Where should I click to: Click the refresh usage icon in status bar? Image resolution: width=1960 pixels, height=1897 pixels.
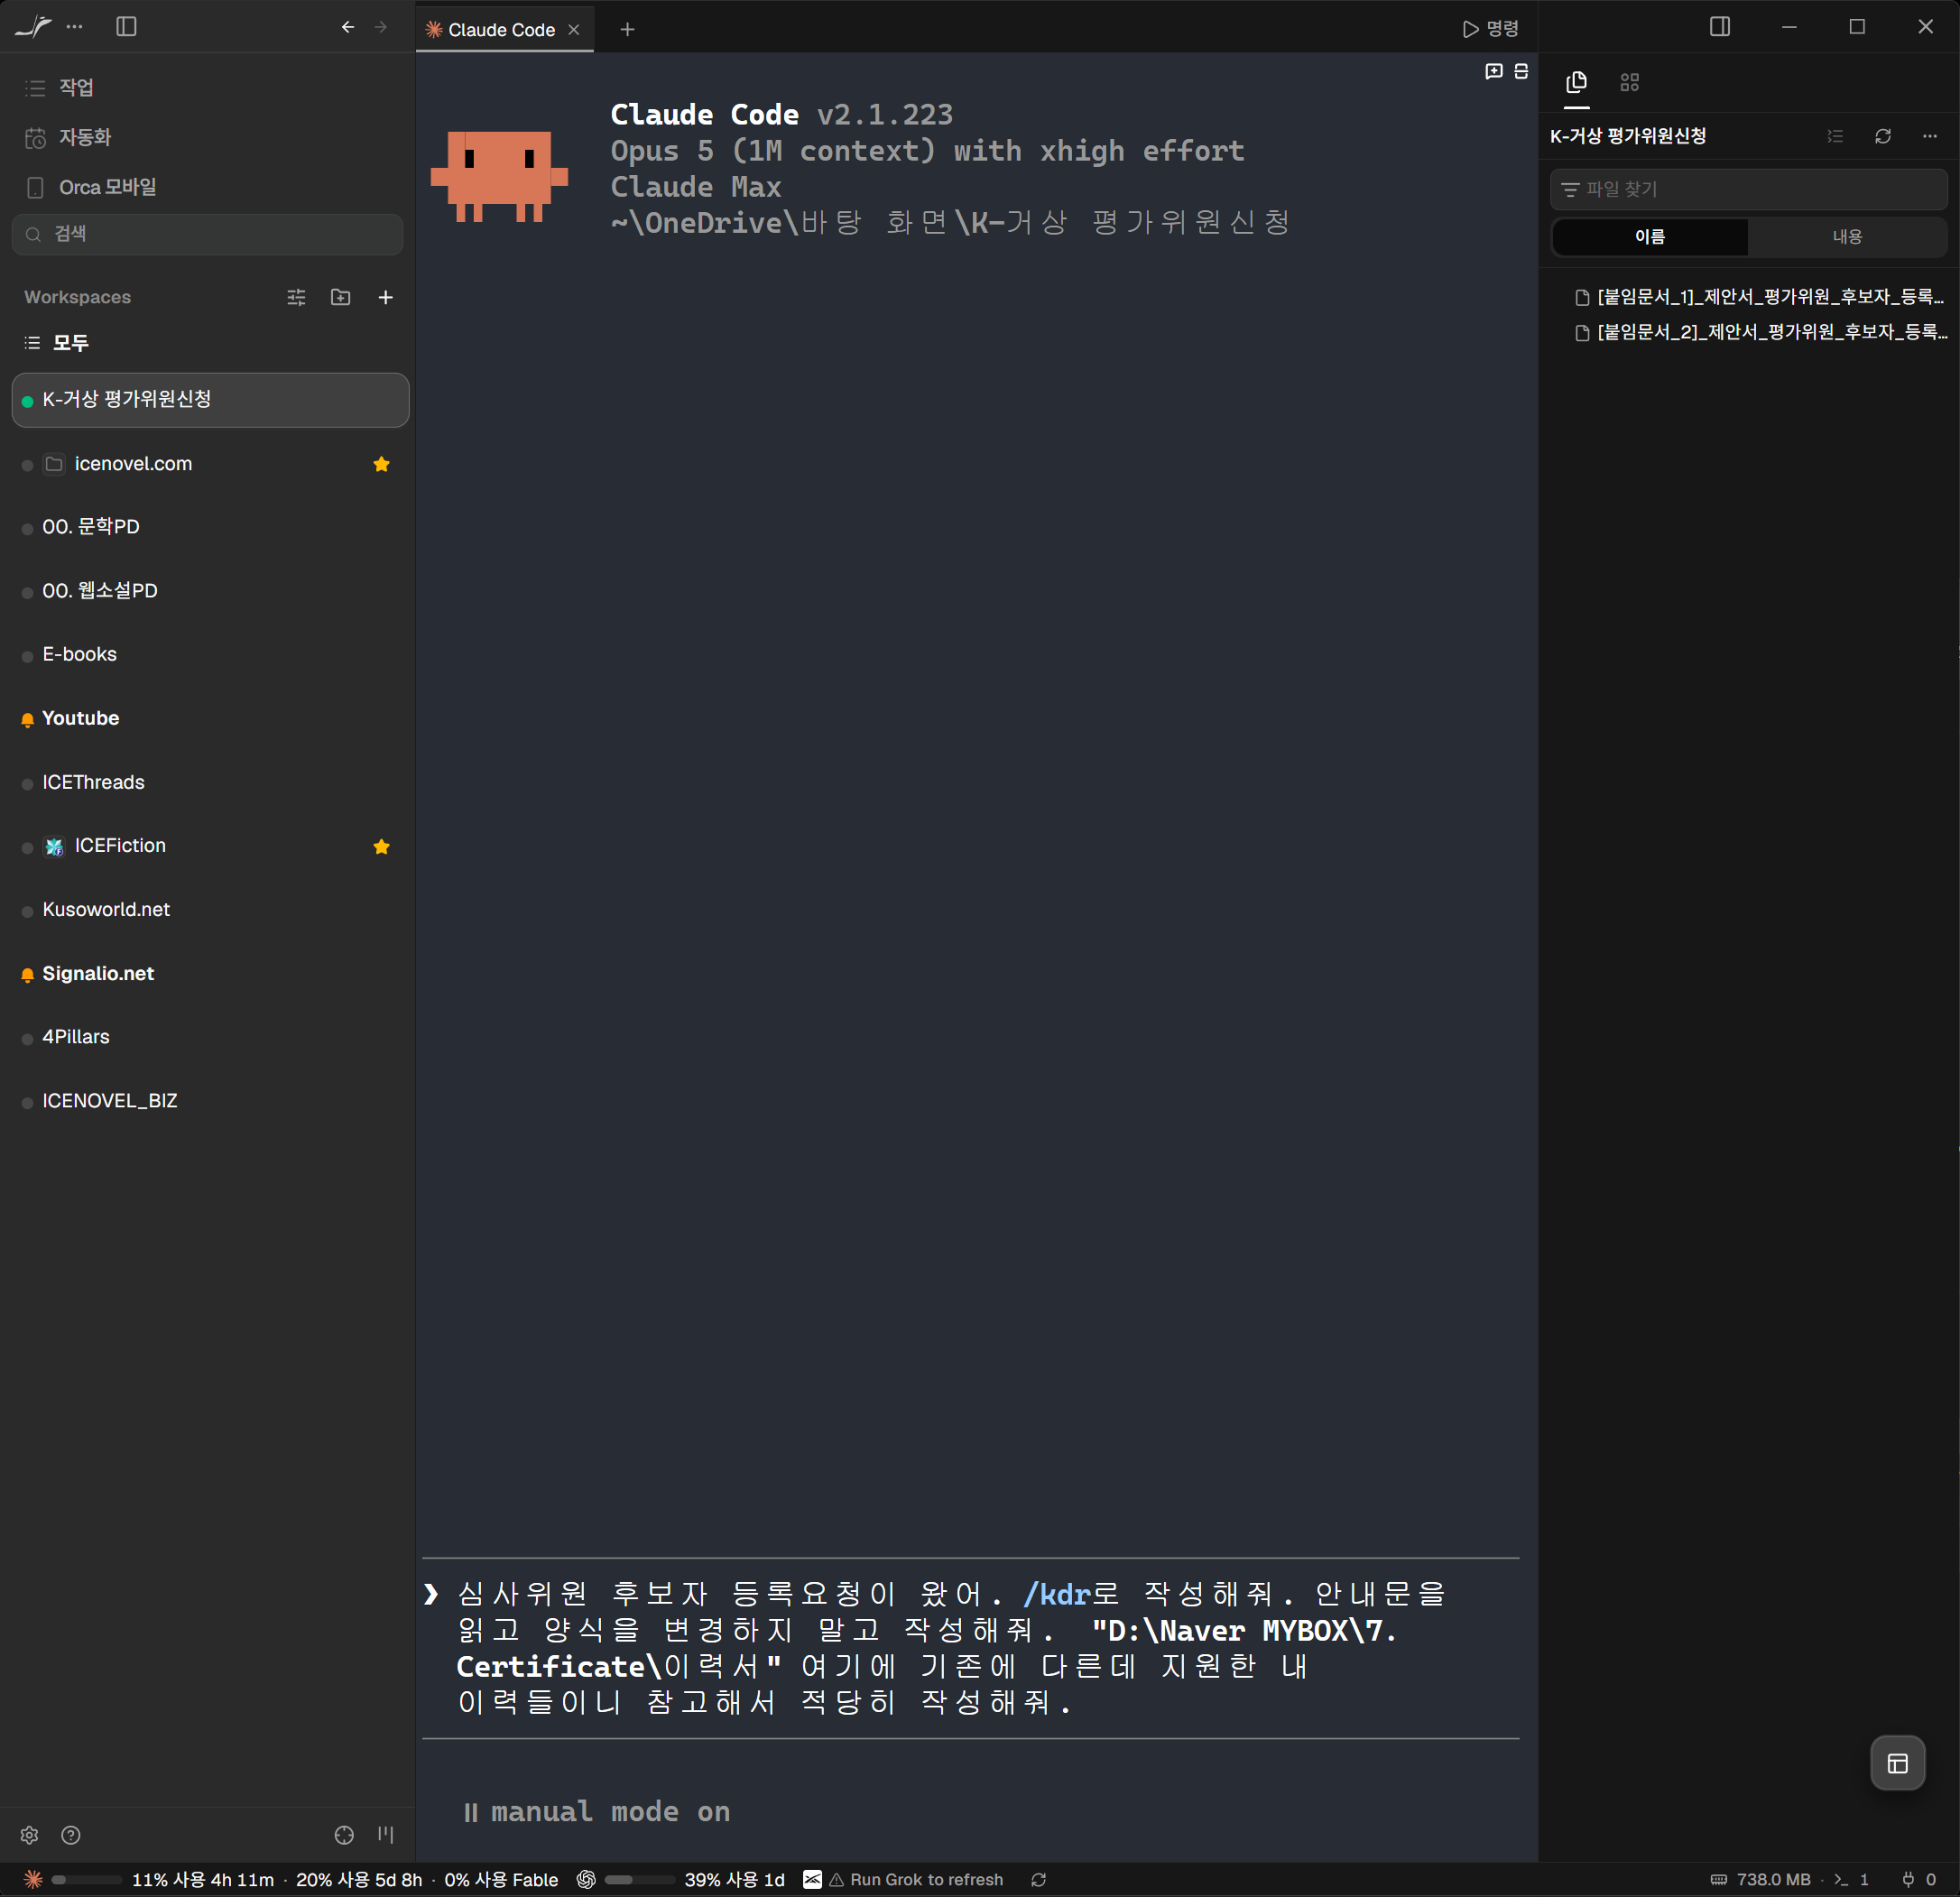[x=1038, y=1880]
